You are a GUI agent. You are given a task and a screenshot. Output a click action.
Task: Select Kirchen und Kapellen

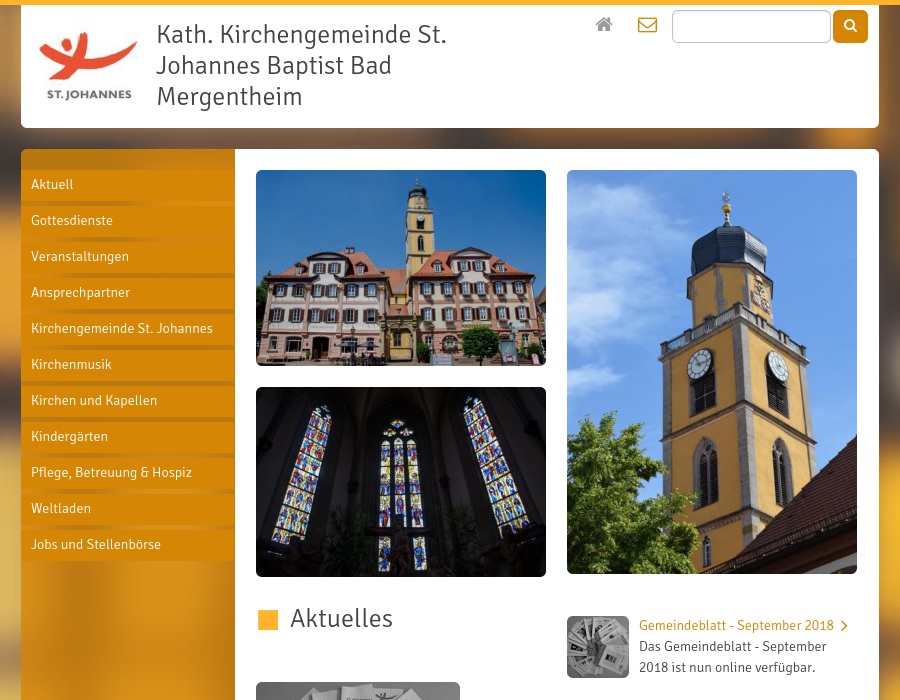pyautogui.click(x=94, y=400)
